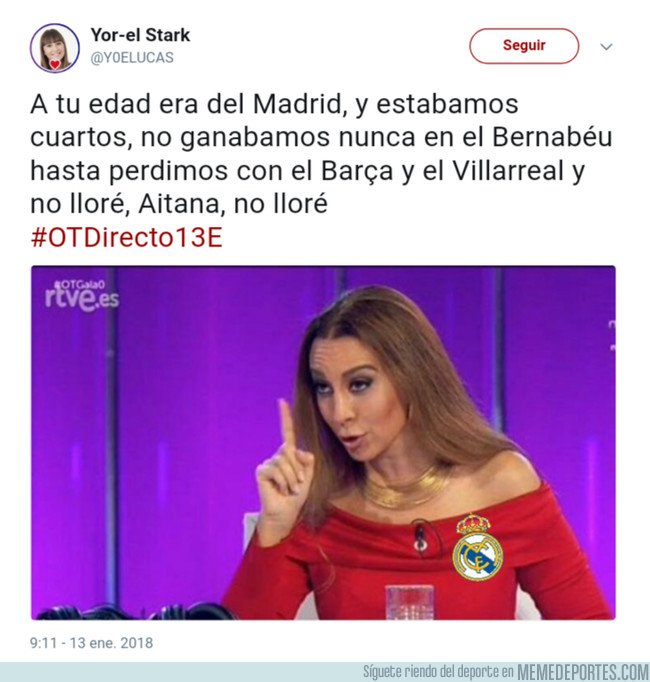This screenshot has width=650, height=682.
Task: Click the word Bernabéu in the tweet
Action: [x=552, y=137]
